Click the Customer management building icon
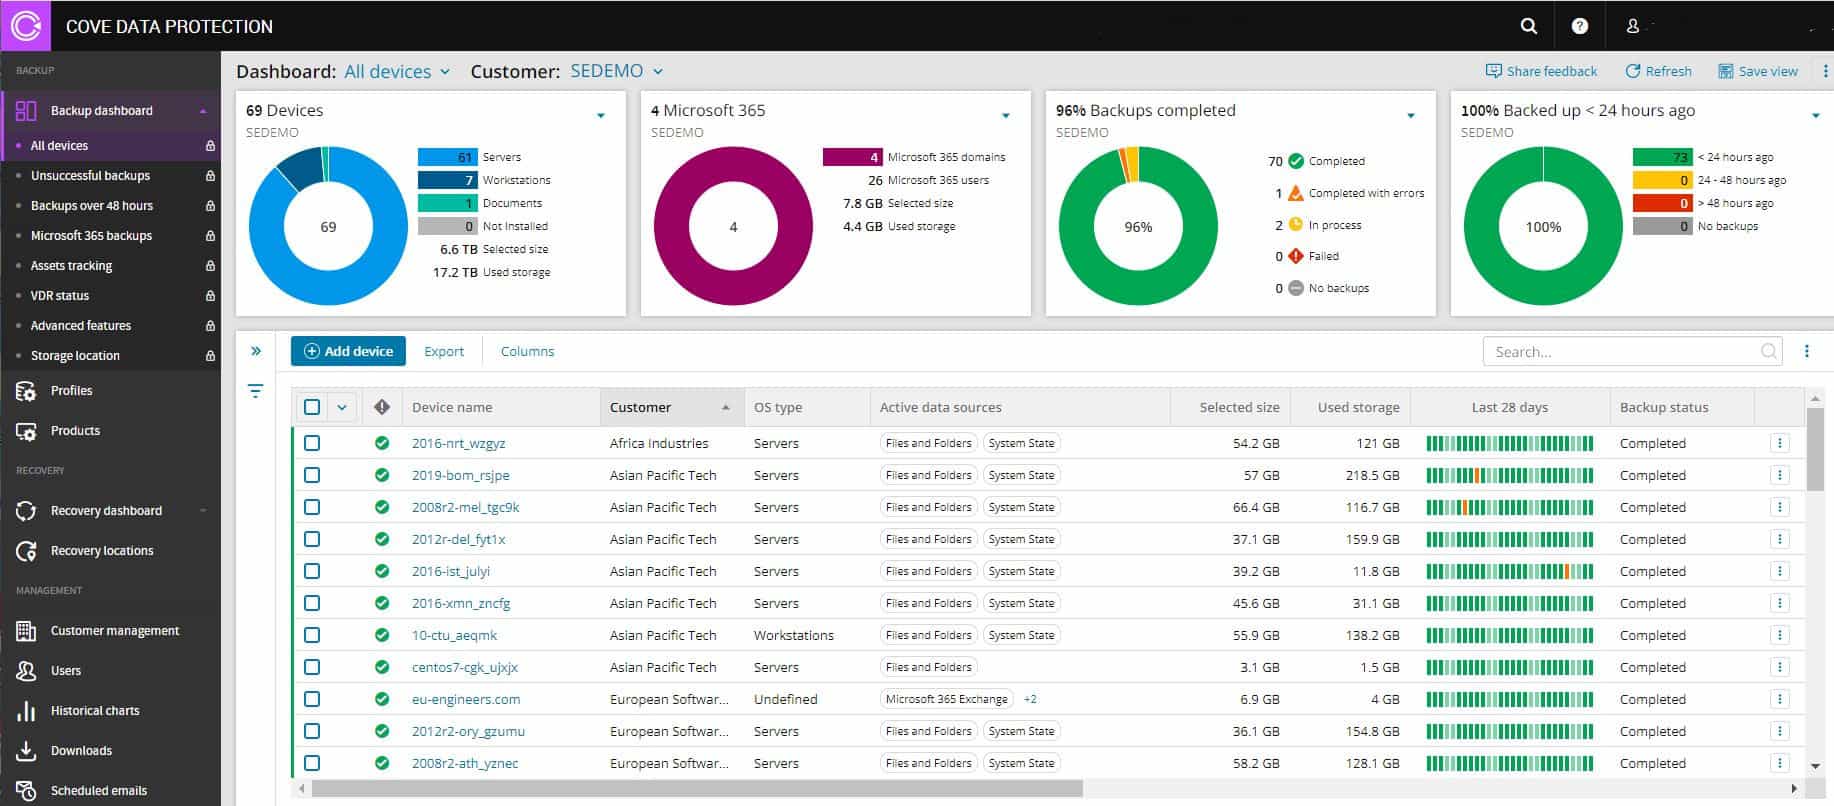1834x806 pixels. click(26, 631)
